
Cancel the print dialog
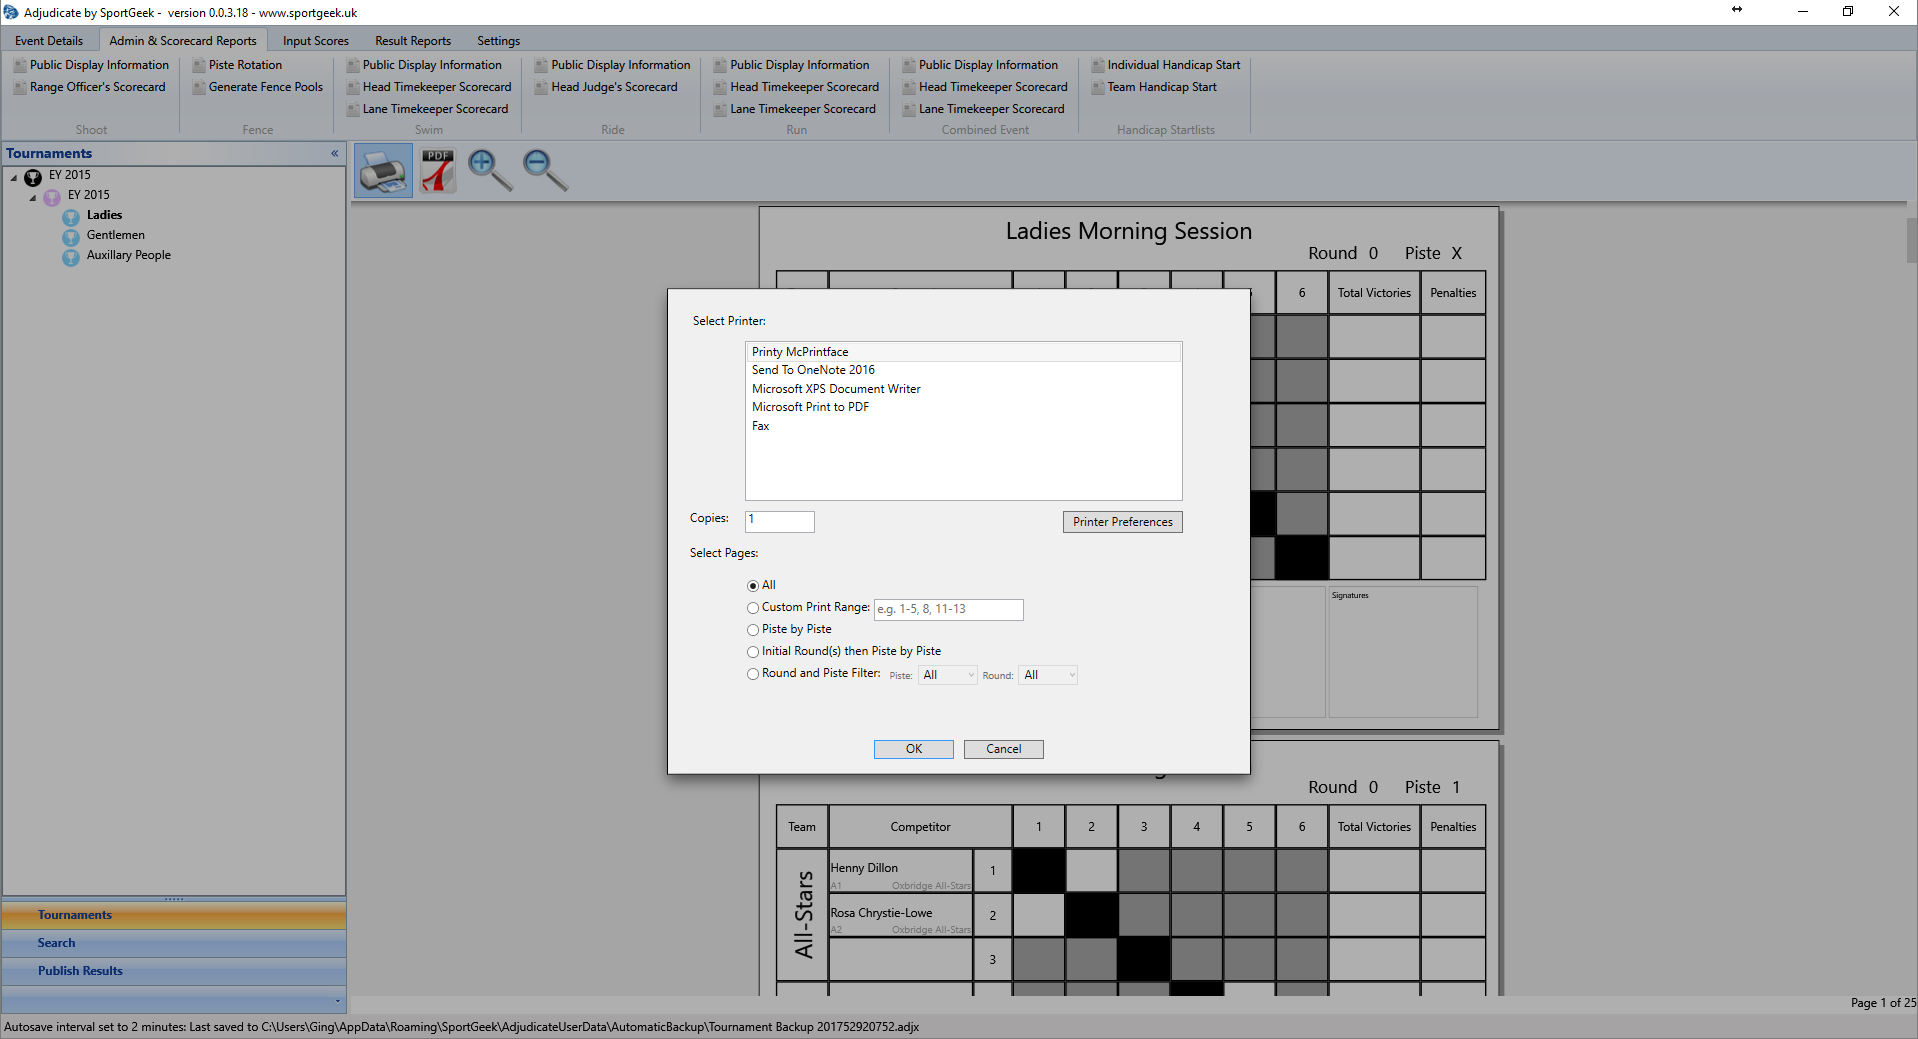(x=1004, y=749)
